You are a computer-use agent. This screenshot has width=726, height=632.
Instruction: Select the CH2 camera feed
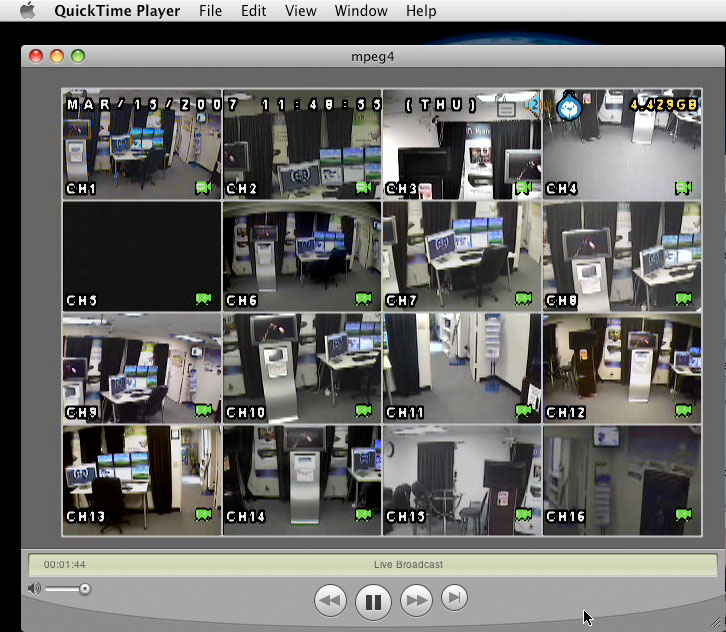tap(302, 144)
